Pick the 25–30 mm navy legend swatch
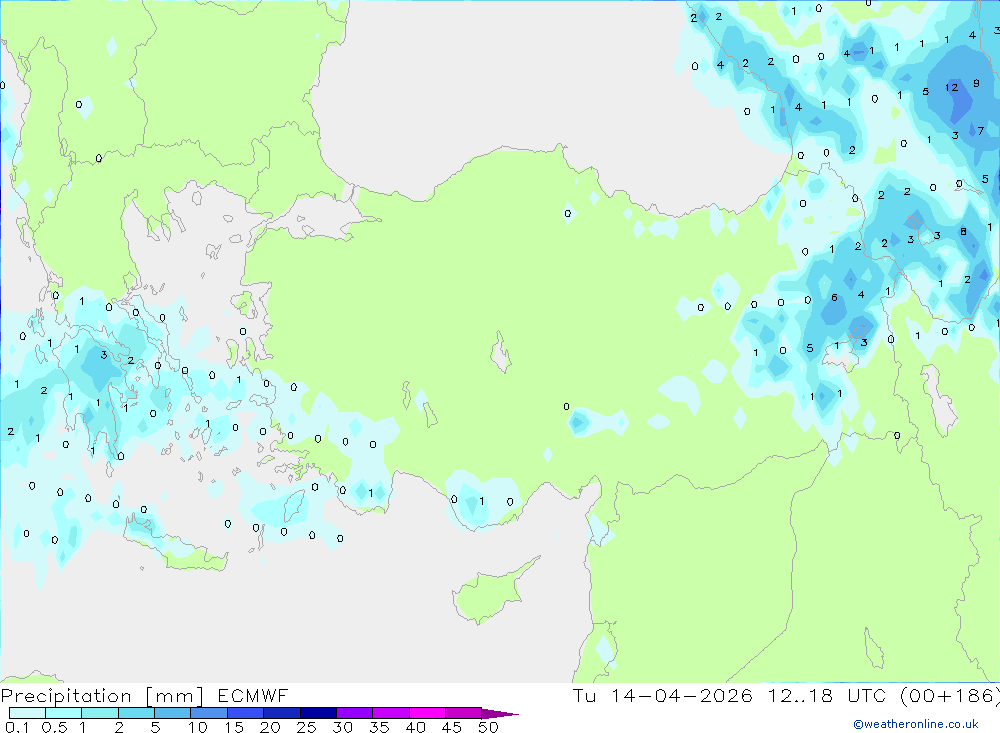 318,713
